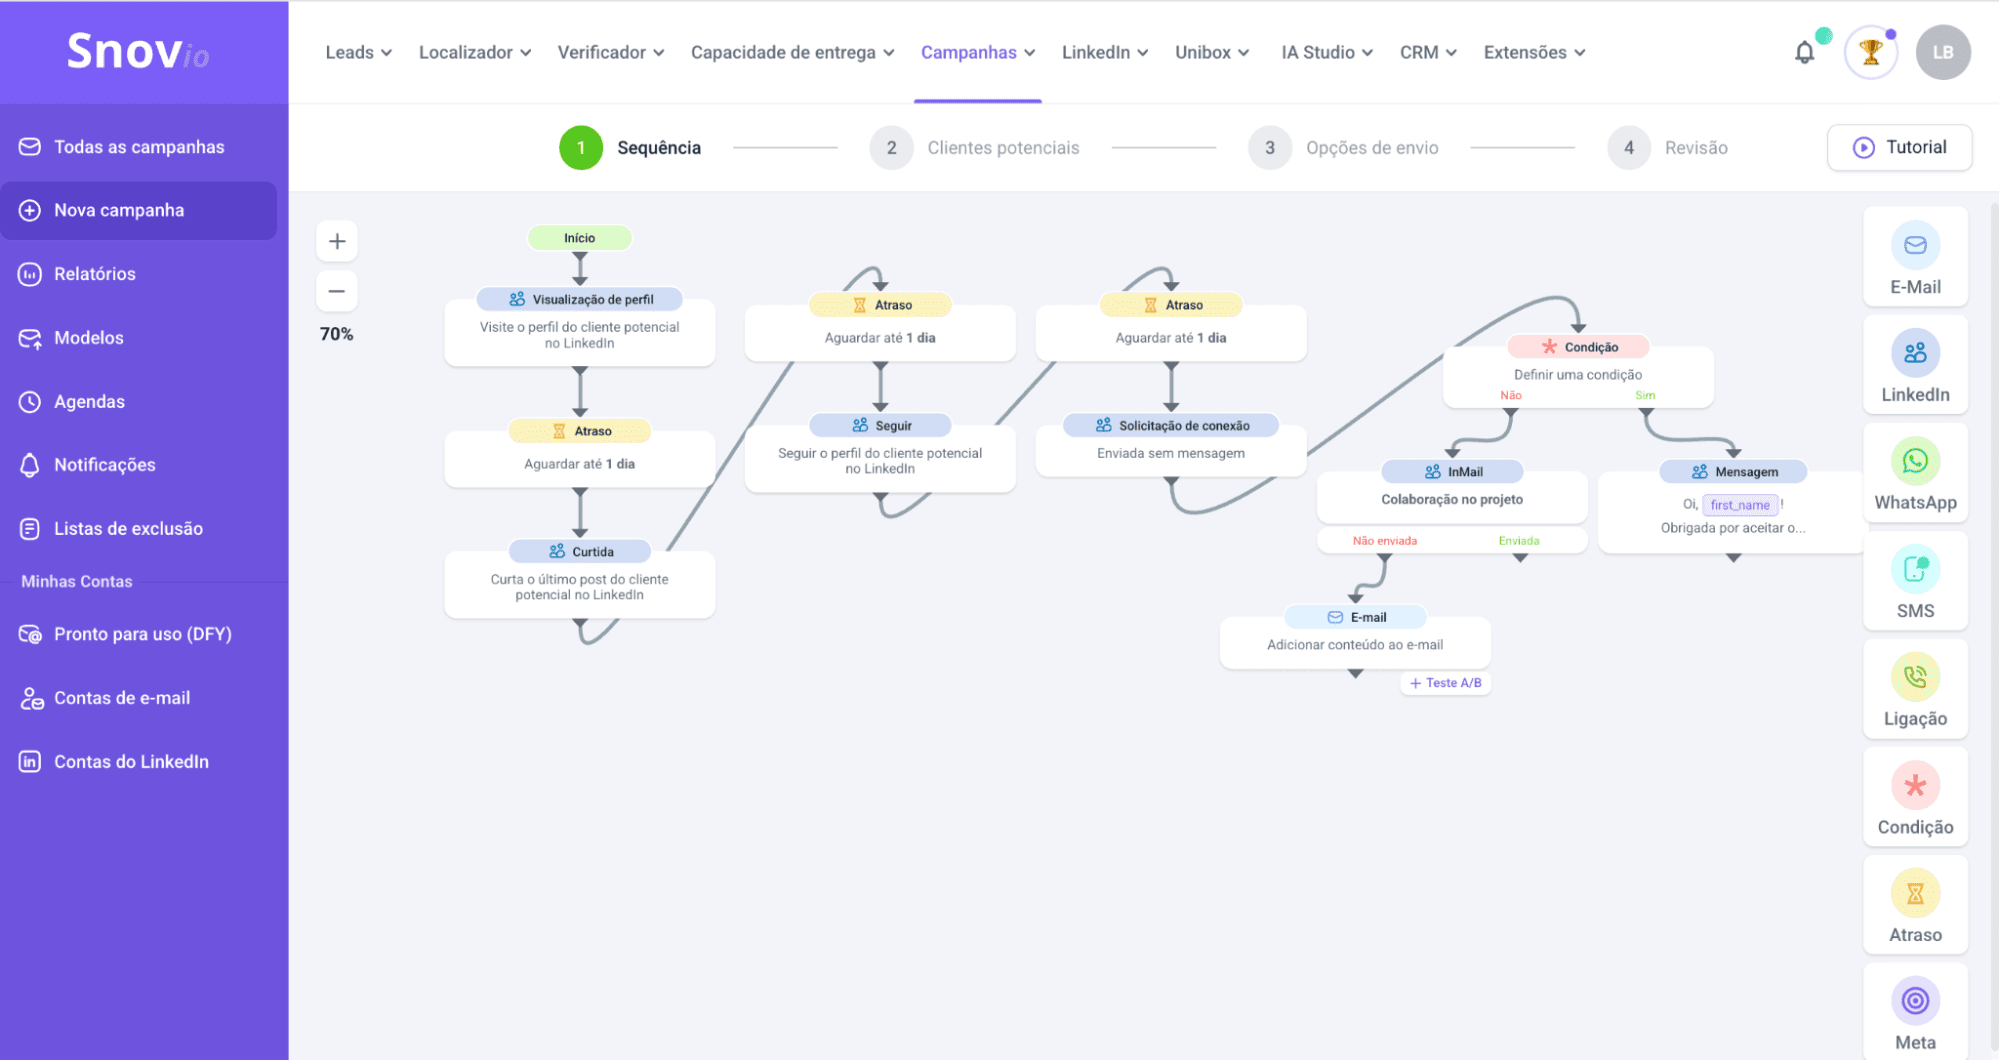The width and height of the screenshot is (1999, 1061).
Task: Go to Clientes potenciais step
Action: pyautogui.click(x=1002, y=148)
